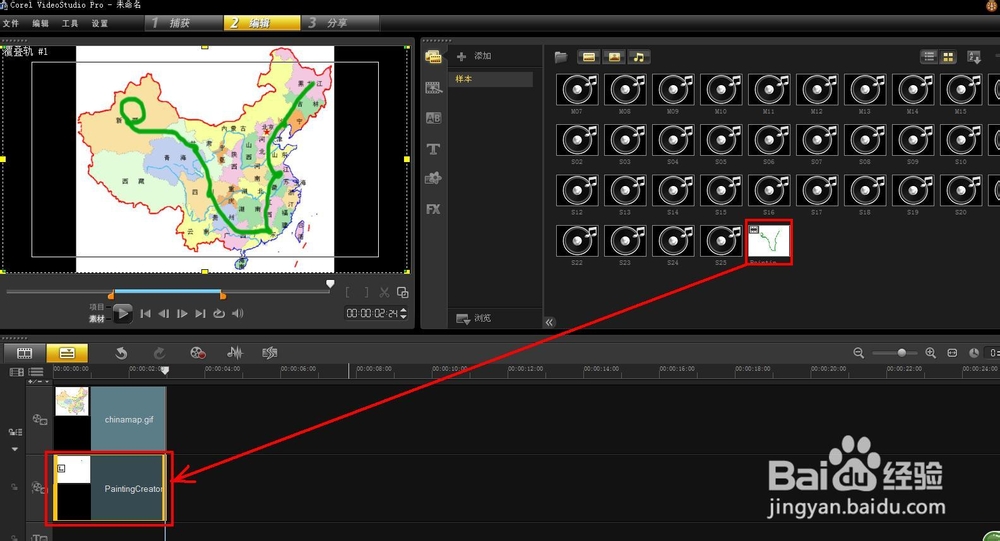Viewport: 1000px width, 541px height.
Task: Switch to Storyboard view button
Action: [x=24, y=353]
